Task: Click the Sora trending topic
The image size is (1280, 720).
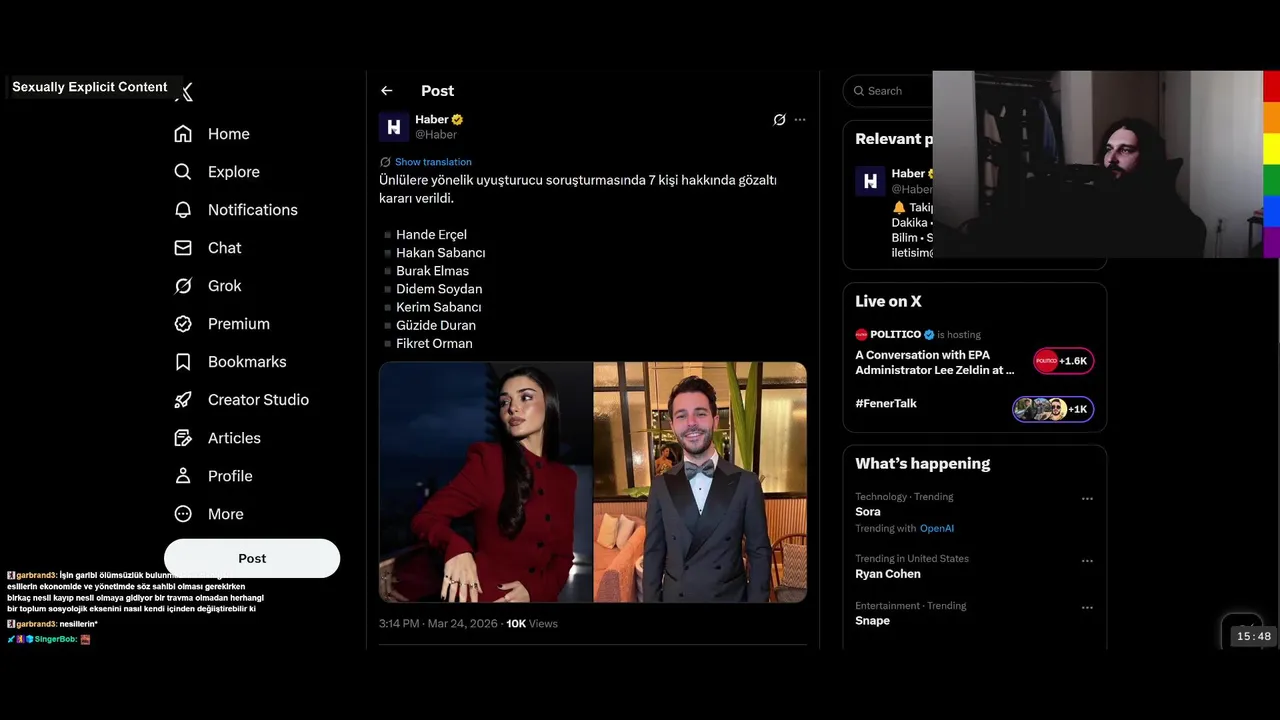Action: coord(868,512)
